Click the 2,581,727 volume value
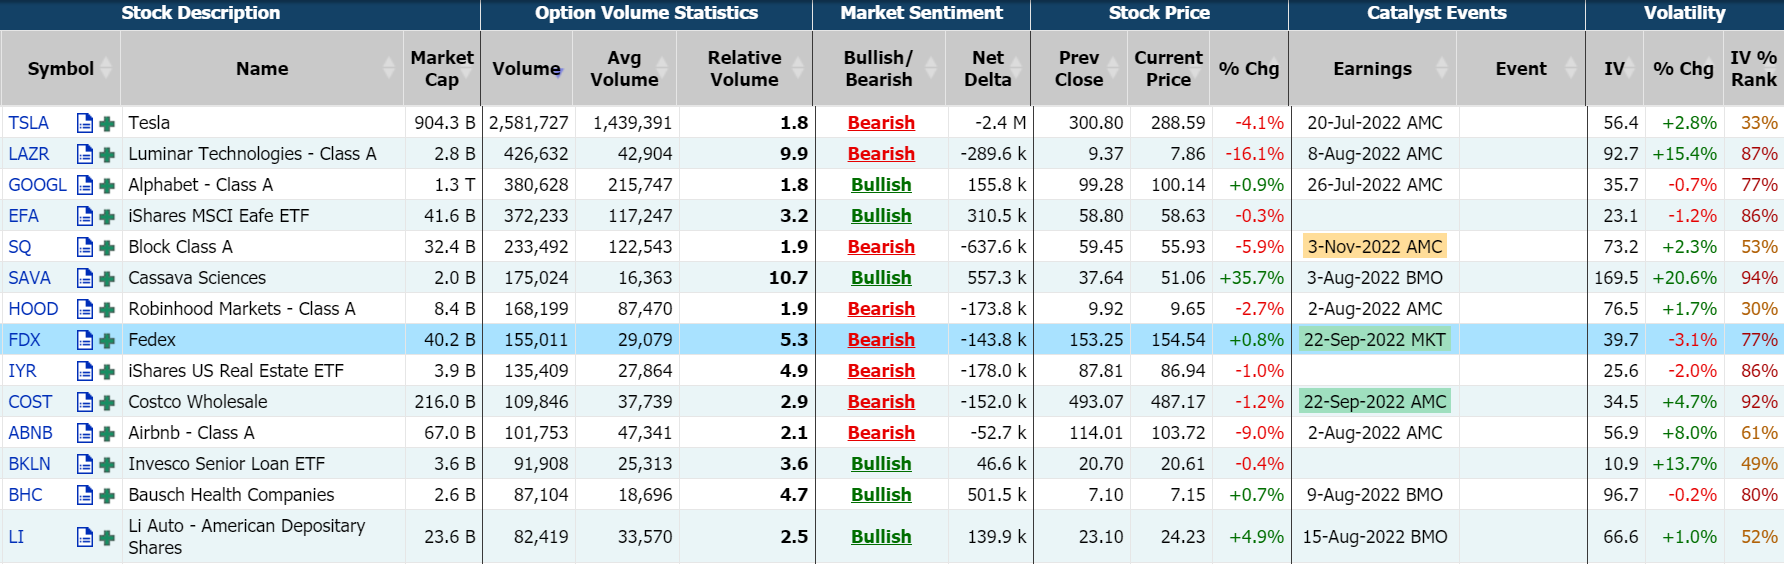The image size is (1784, 564). coord(528,123)
